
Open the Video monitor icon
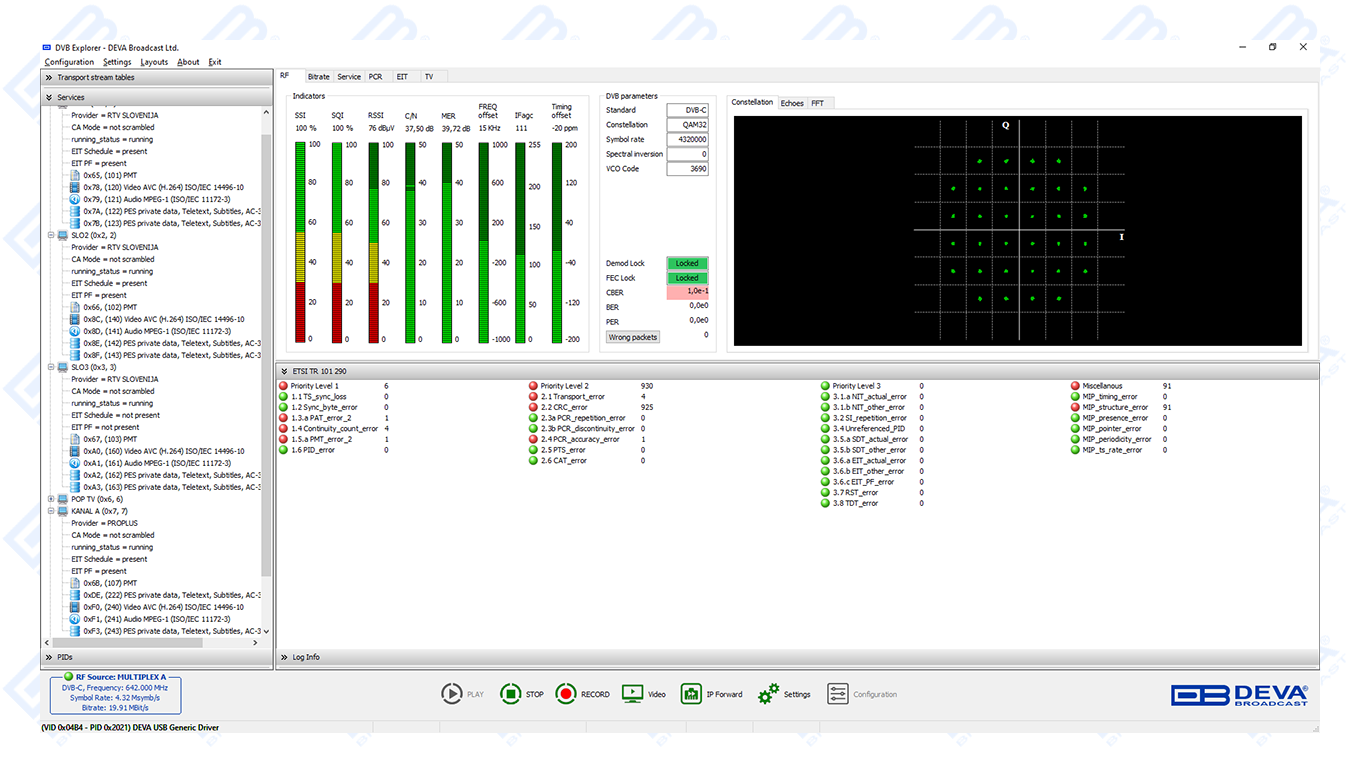pyautogui.click(x=632, y=694)
